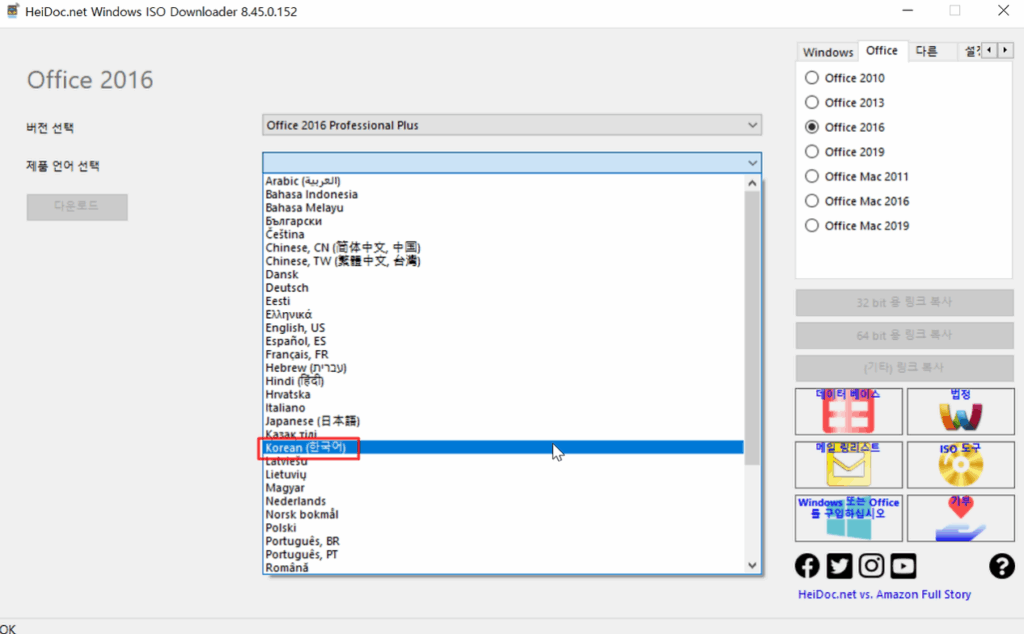The width and height of the screenshot is (1024, 634).
Task: Open the Office 2016 Professional Plus edition dropdown
Action: click(512, 125)
